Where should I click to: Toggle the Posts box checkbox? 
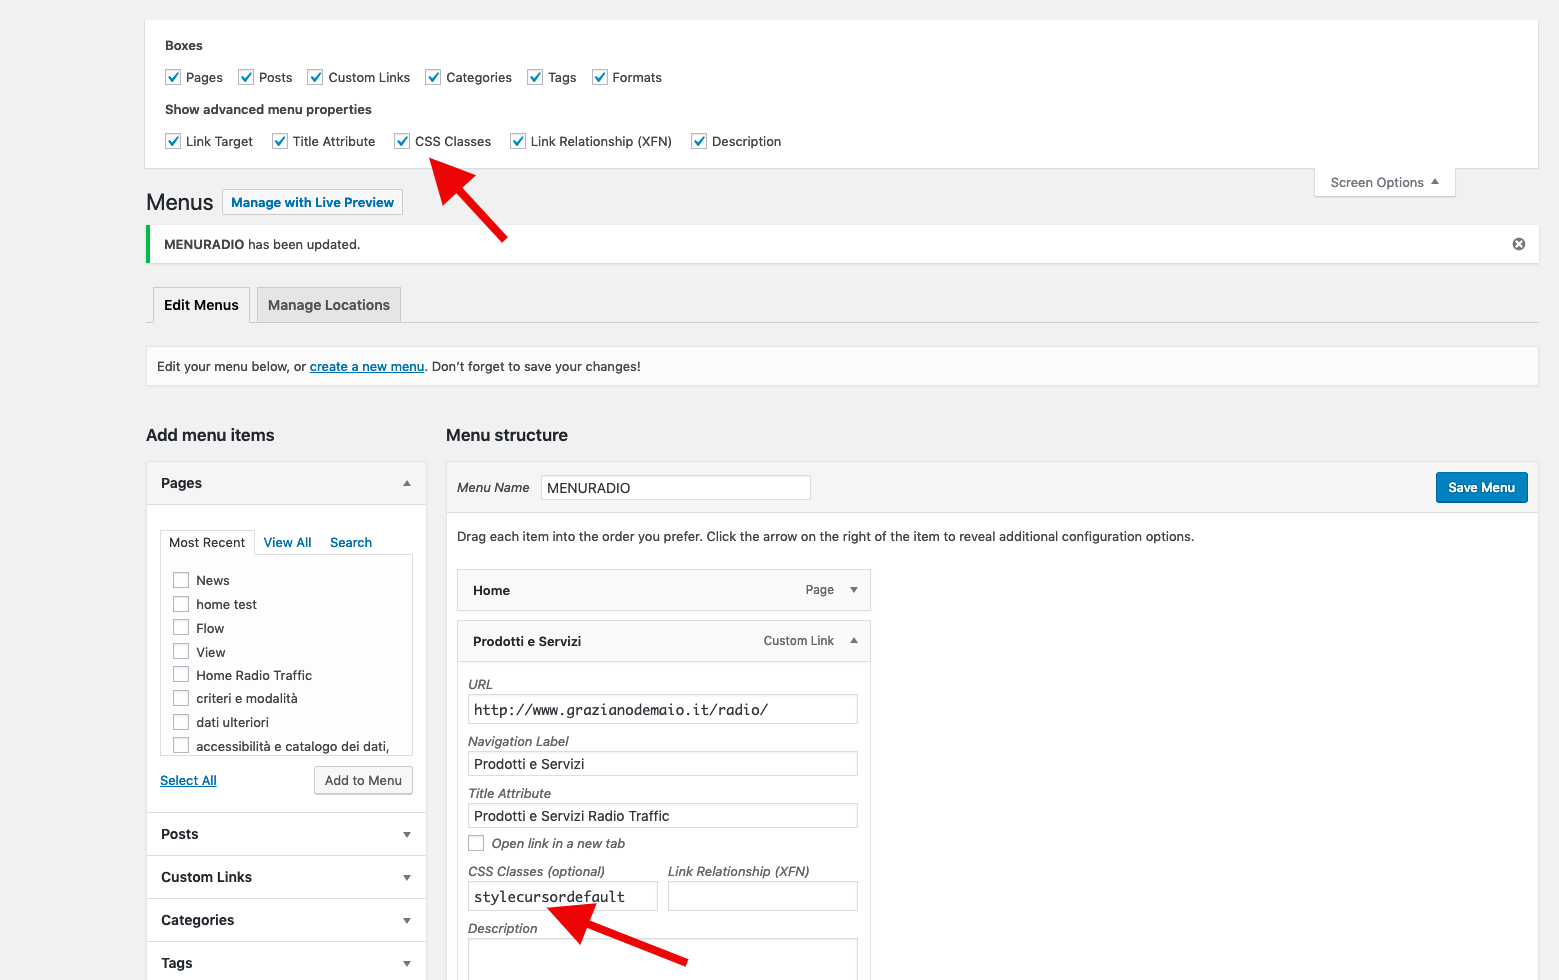(246, 77)
